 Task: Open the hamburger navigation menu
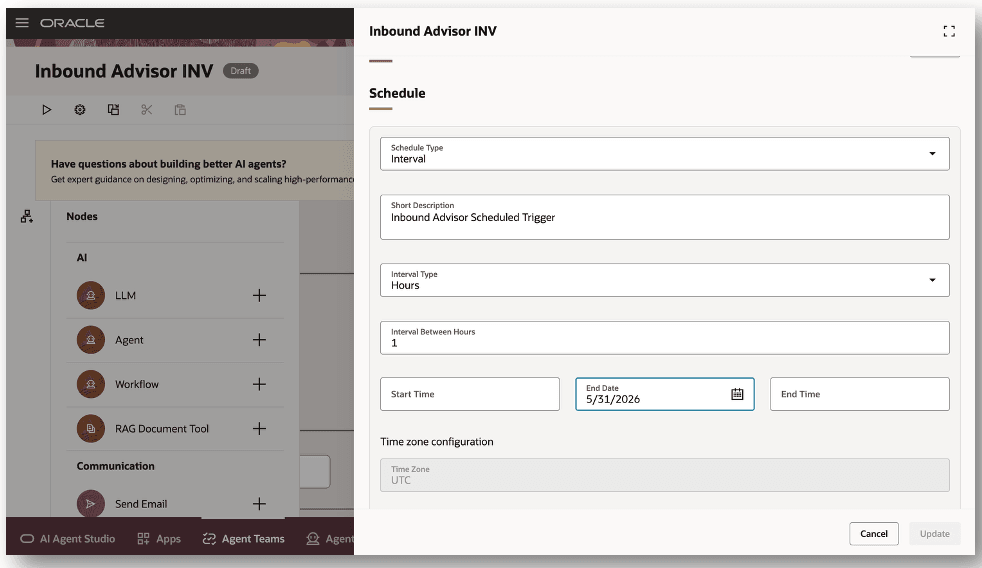point(22,23)
